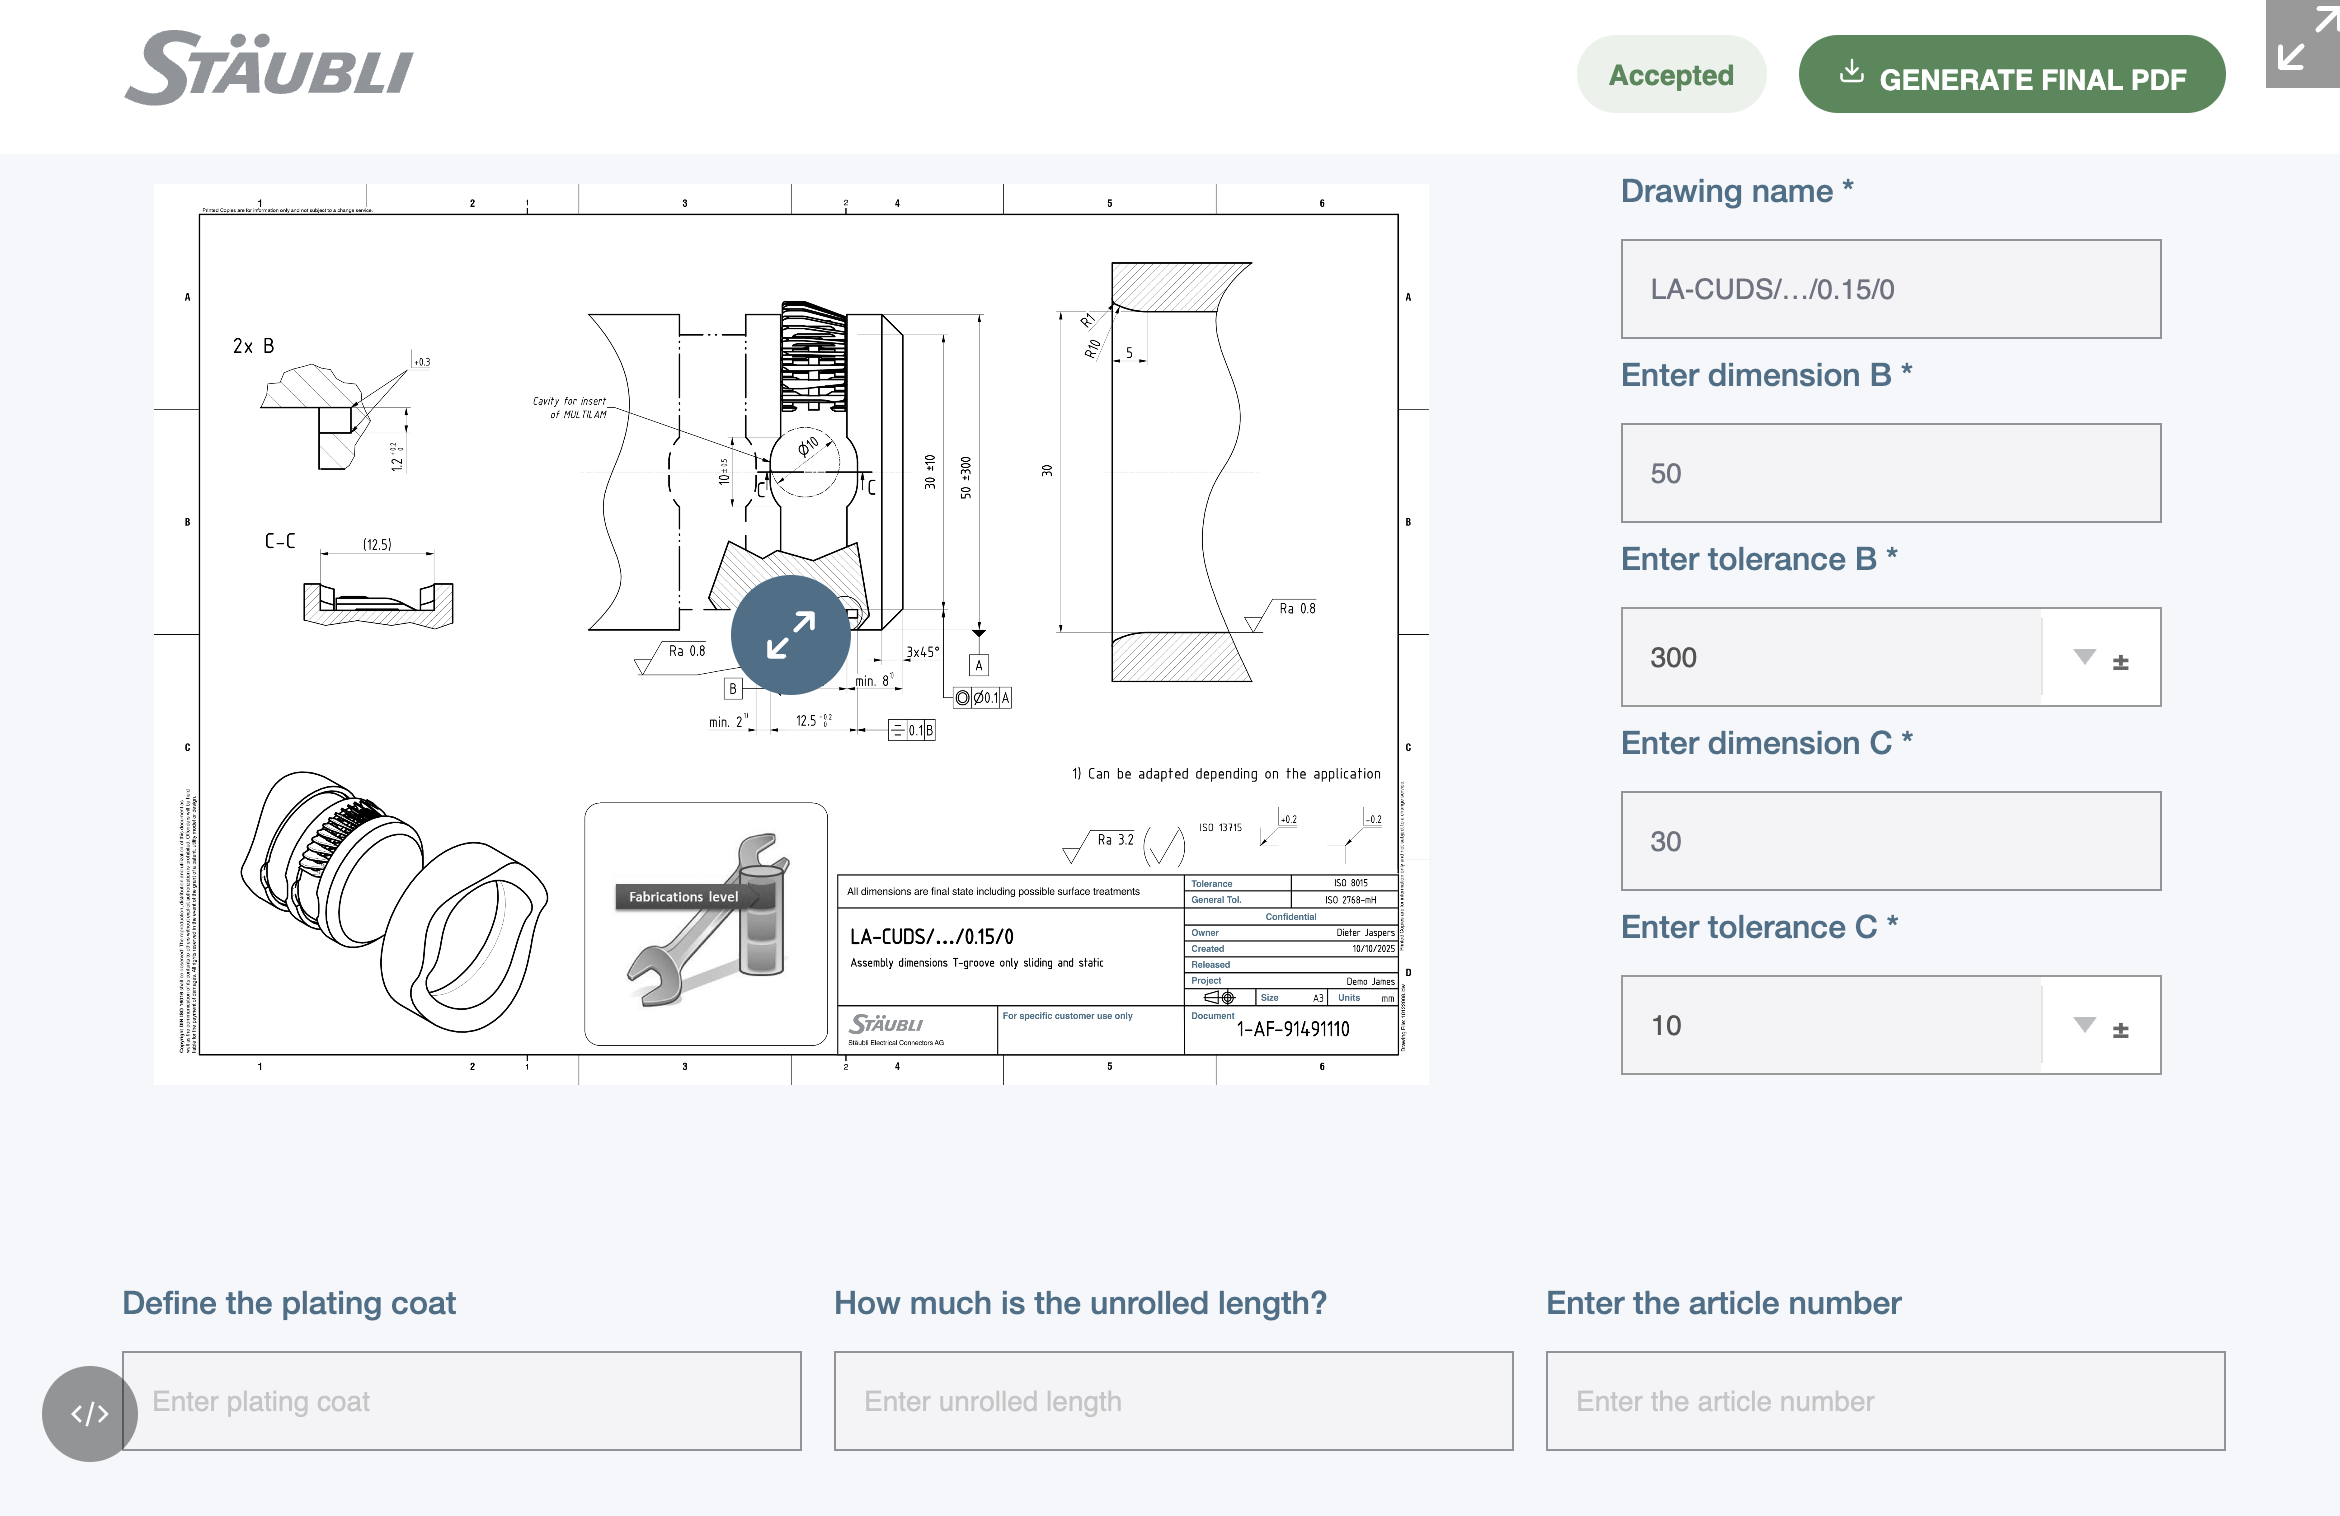
Task: Click the technical drawing preview image
Action: pyautogui.click(x=791, y=634)
